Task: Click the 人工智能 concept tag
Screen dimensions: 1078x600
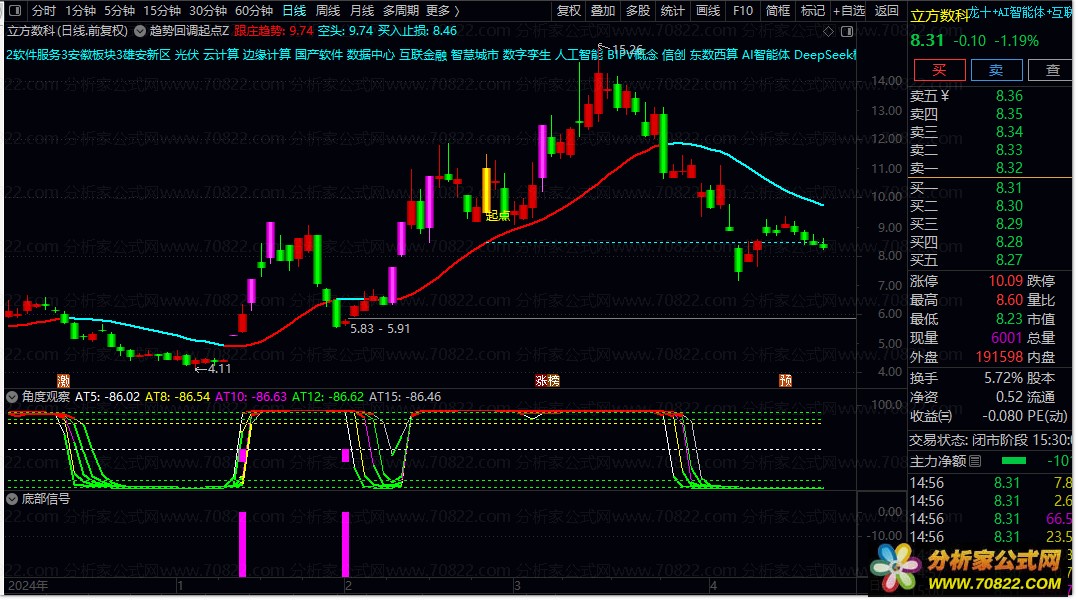Action: click(578, 55)
